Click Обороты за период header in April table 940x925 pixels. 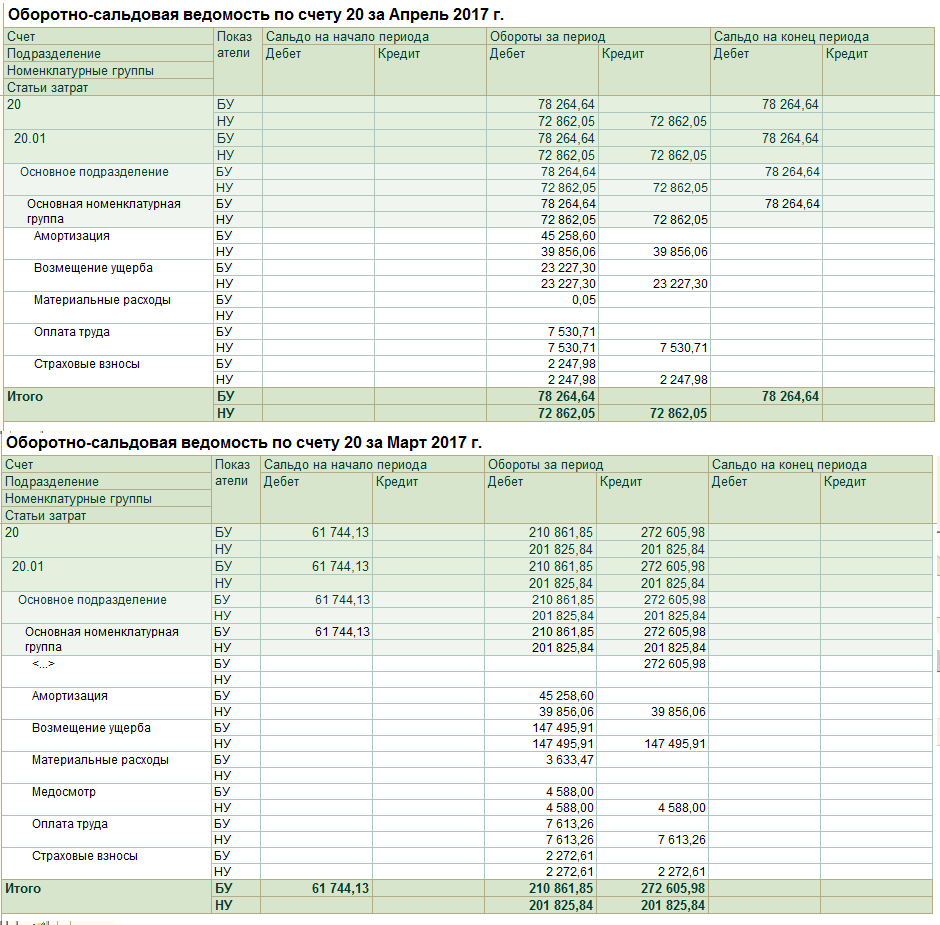547,37
